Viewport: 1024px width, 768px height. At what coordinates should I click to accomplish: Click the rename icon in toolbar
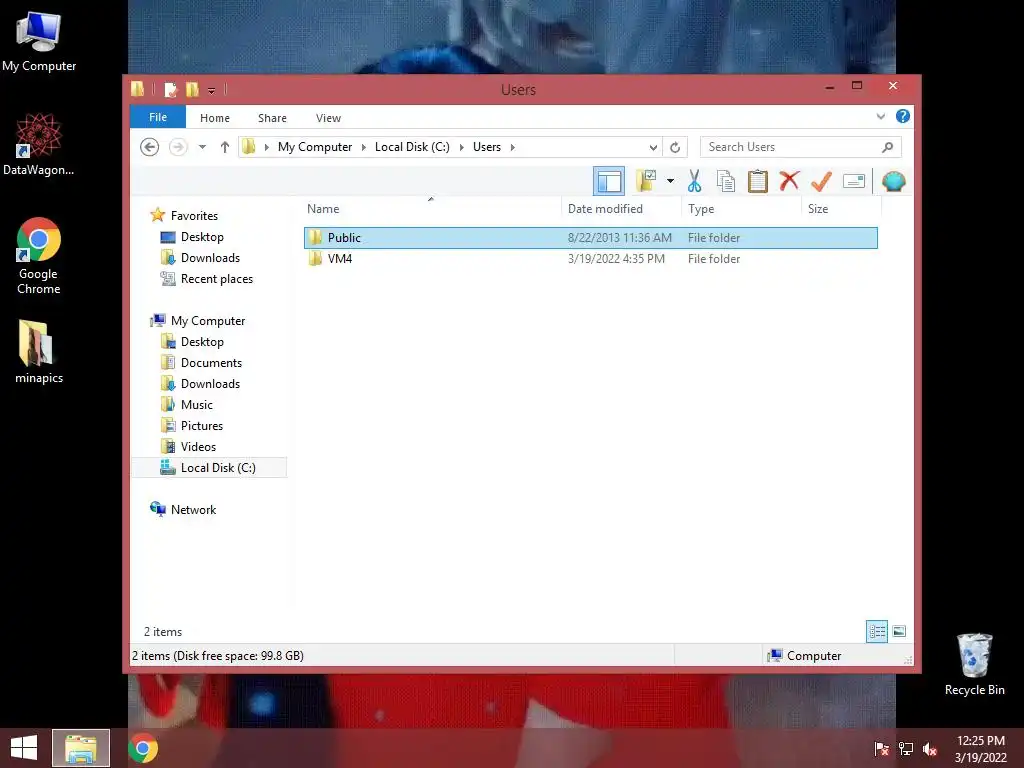854,181
